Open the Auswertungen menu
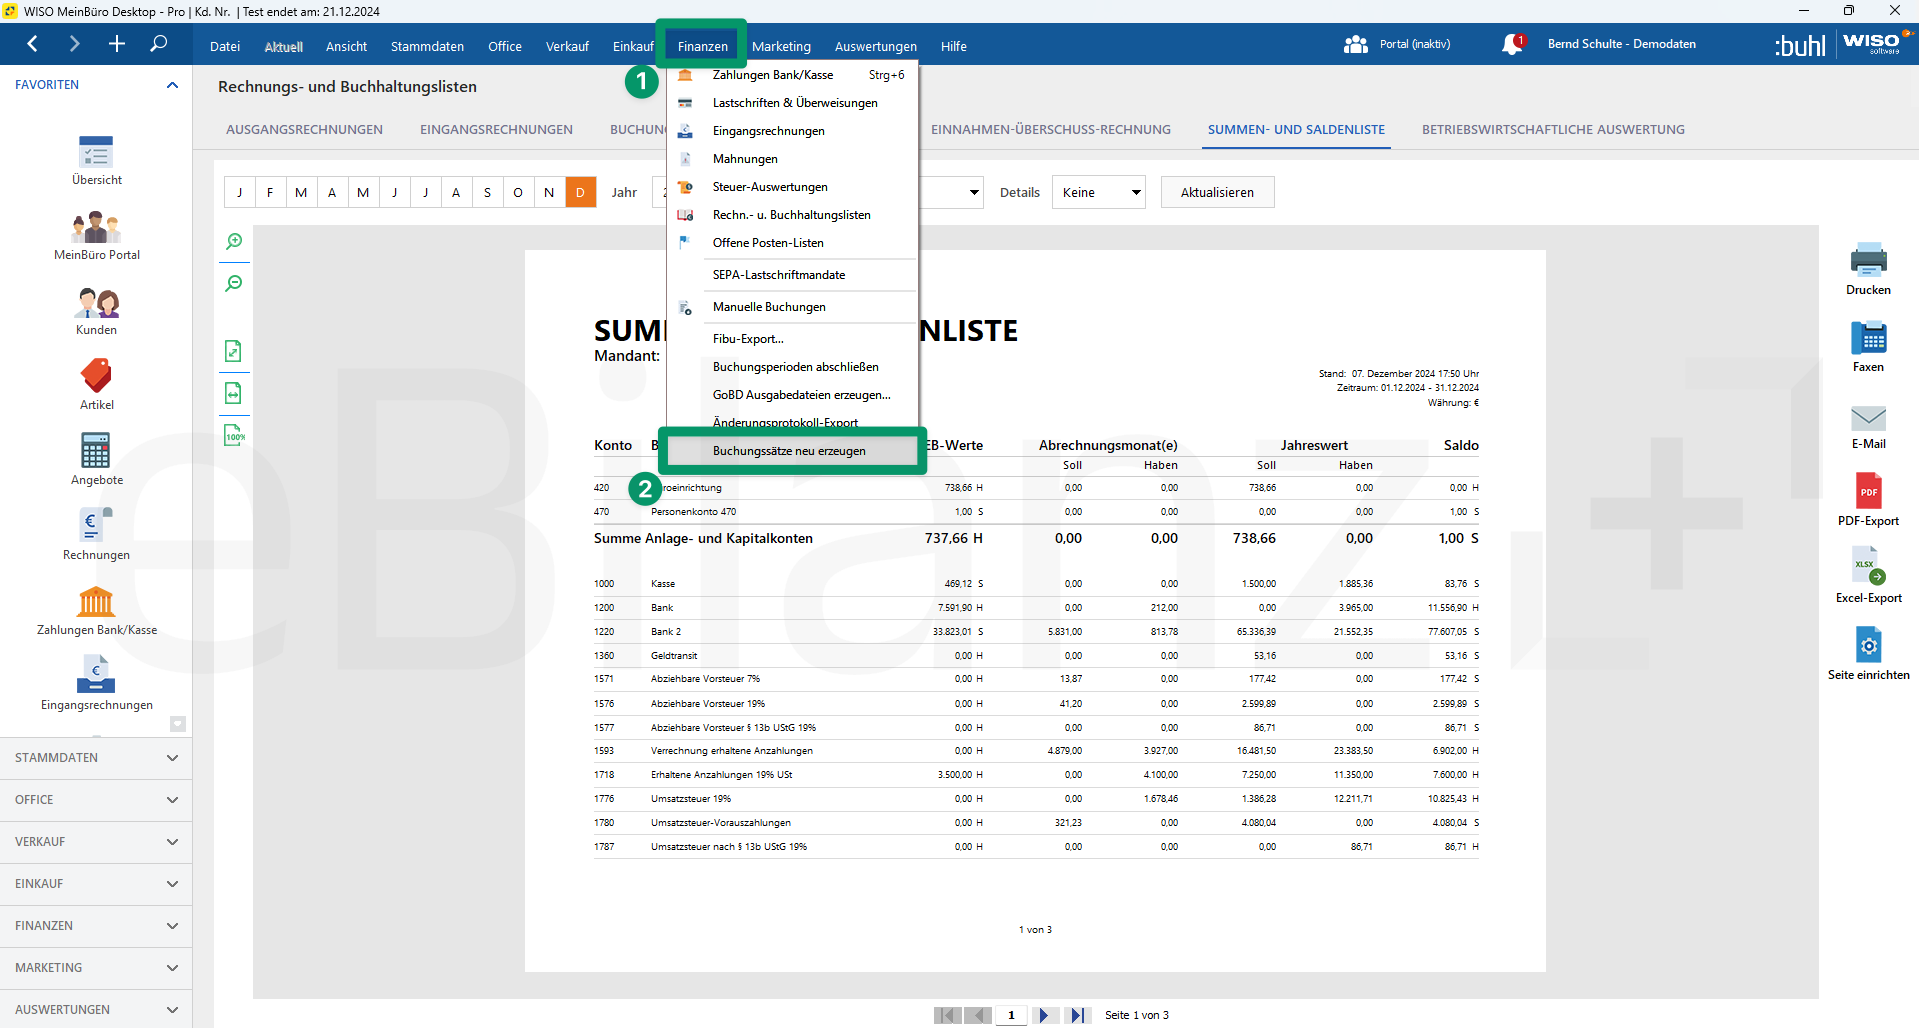Viewport: 1919px width, 1028px height. point(875,46)
